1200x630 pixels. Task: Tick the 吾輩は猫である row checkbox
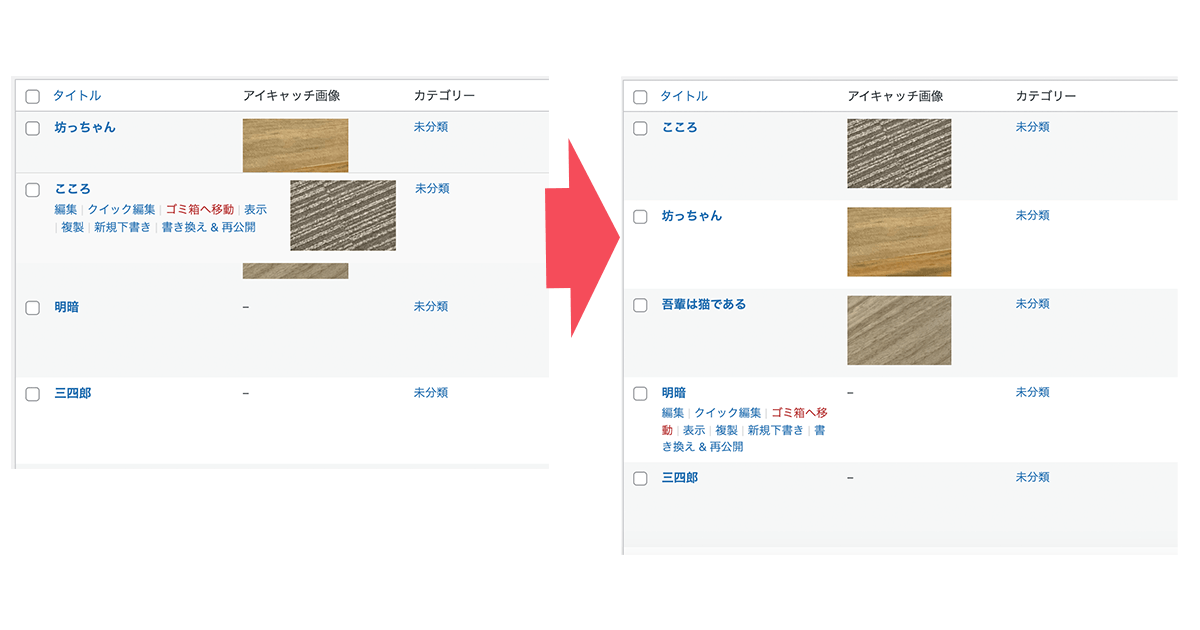pyautogui.click(x=640, y=305)
